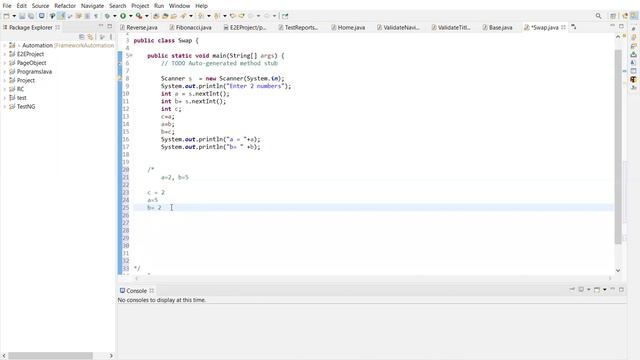Switch to the Java perspective icon

tap(634, 16)
